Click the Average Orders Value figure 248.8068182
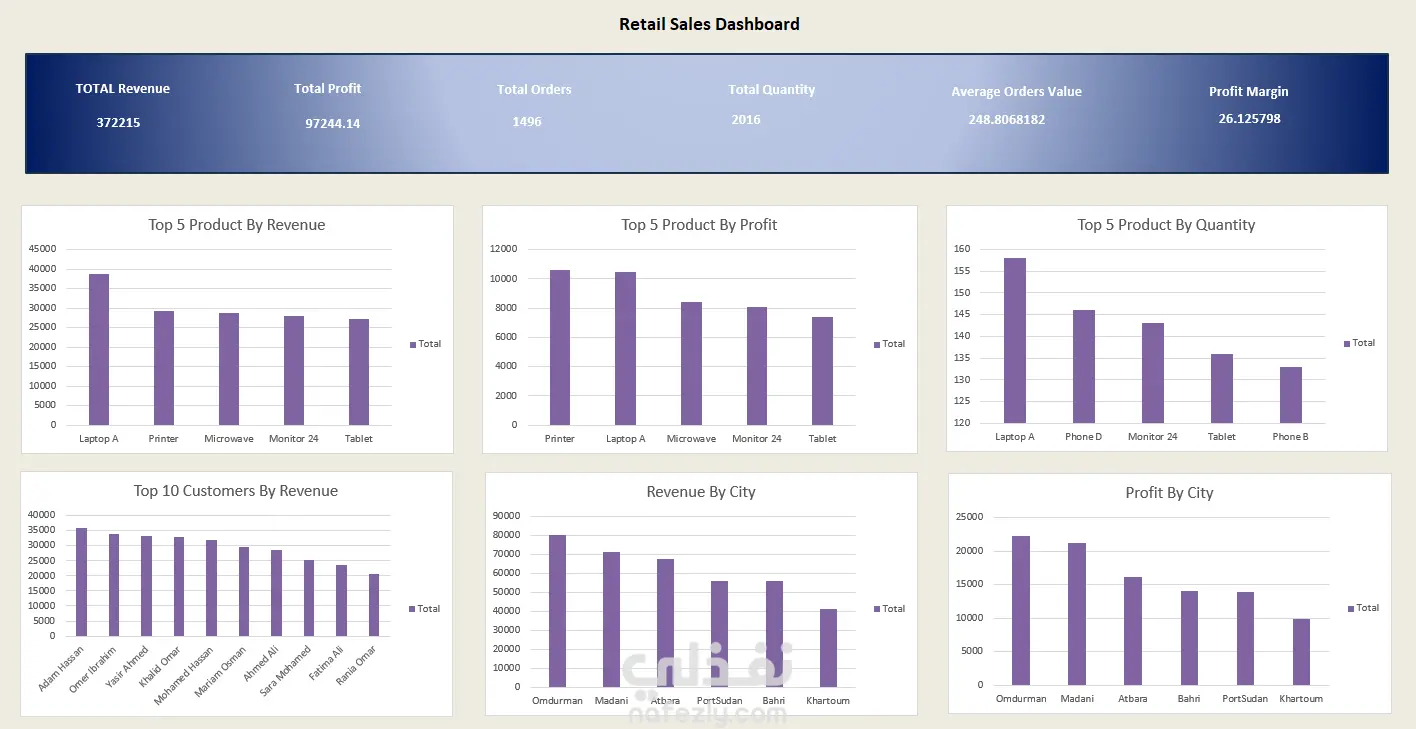1416x729 pixels. 1007,119
